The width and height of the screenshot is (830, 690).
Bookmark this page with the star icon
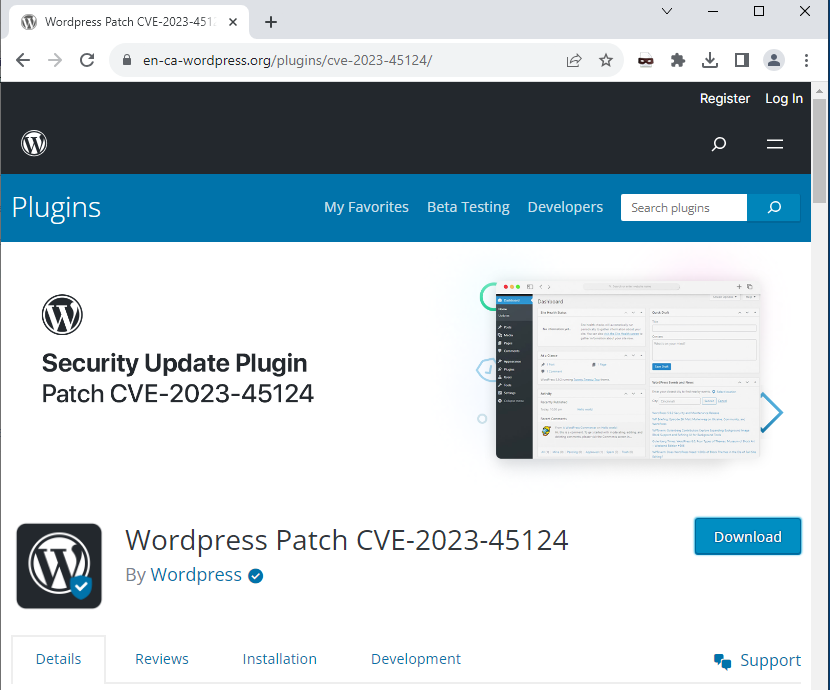[x=606, y=60]
